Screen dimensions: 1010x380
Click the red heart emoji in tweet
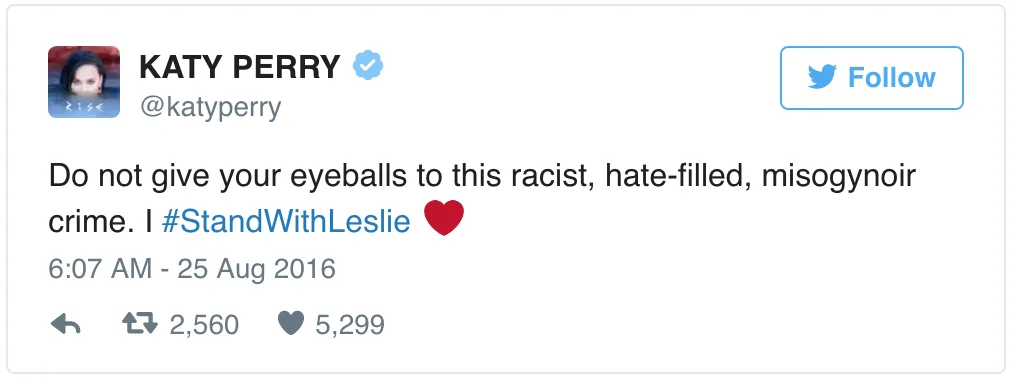pos(444,218)
